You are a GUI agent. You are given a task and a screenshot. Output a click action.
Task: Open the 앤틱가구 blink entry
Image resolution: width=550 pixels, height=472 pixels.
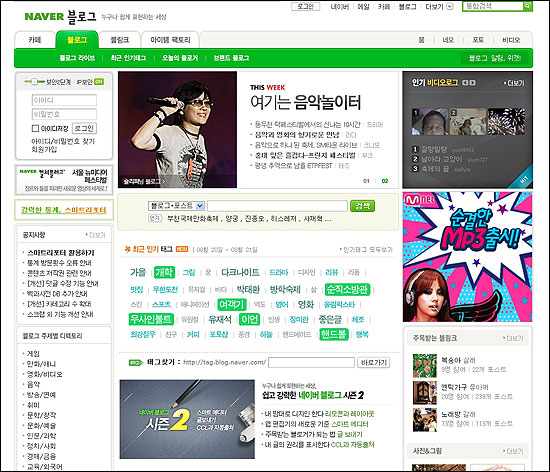pyautogui.click(x=453, y=387)
